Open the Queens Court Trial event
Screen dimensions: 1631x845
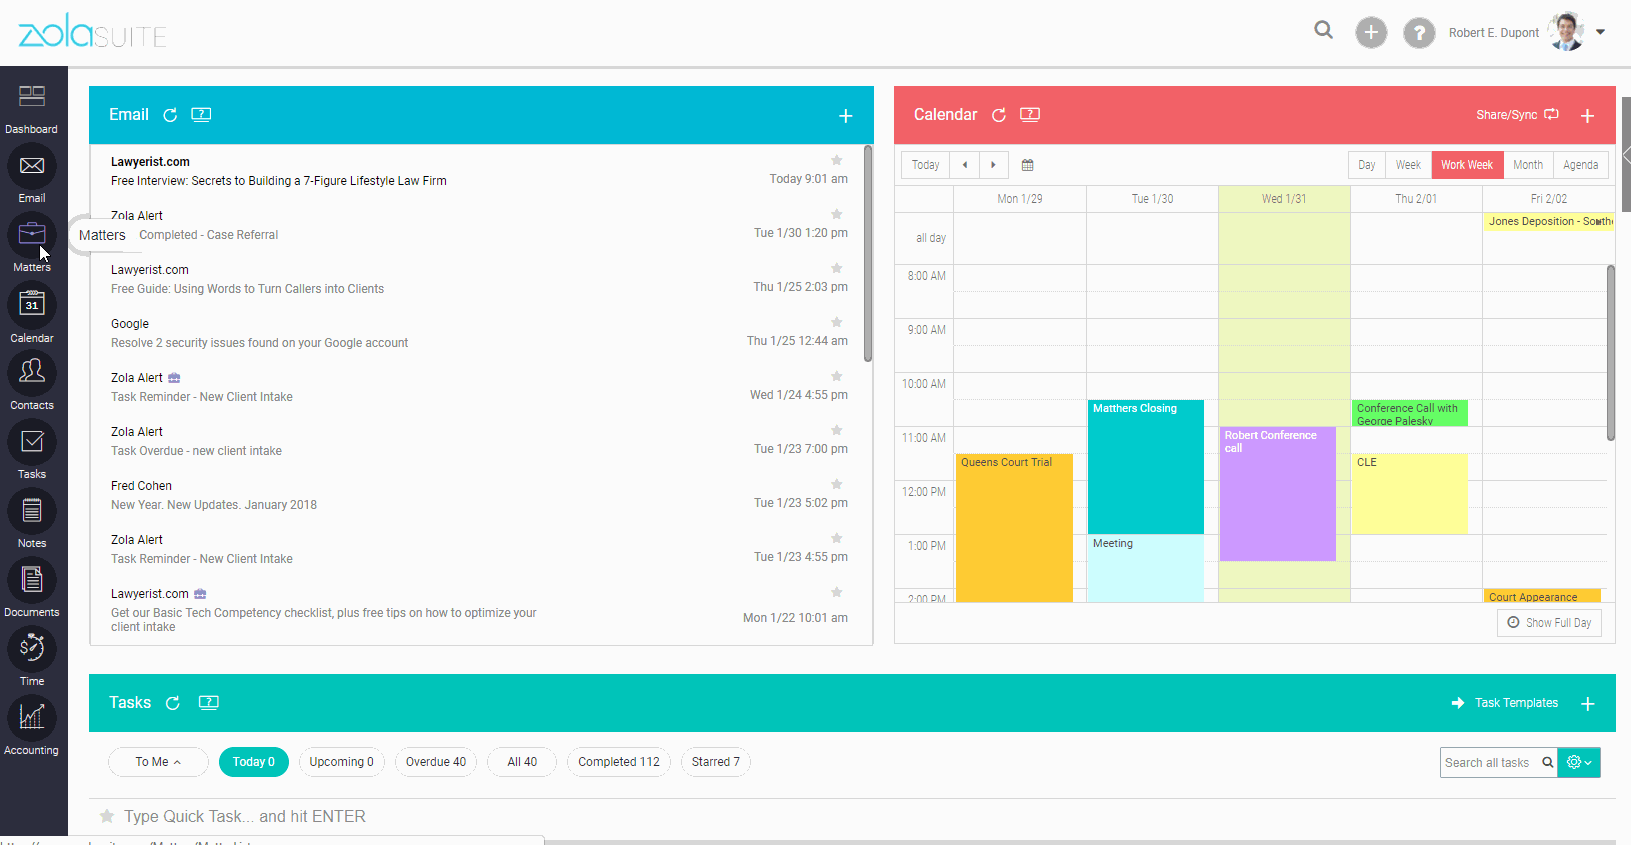point(1014,527)
